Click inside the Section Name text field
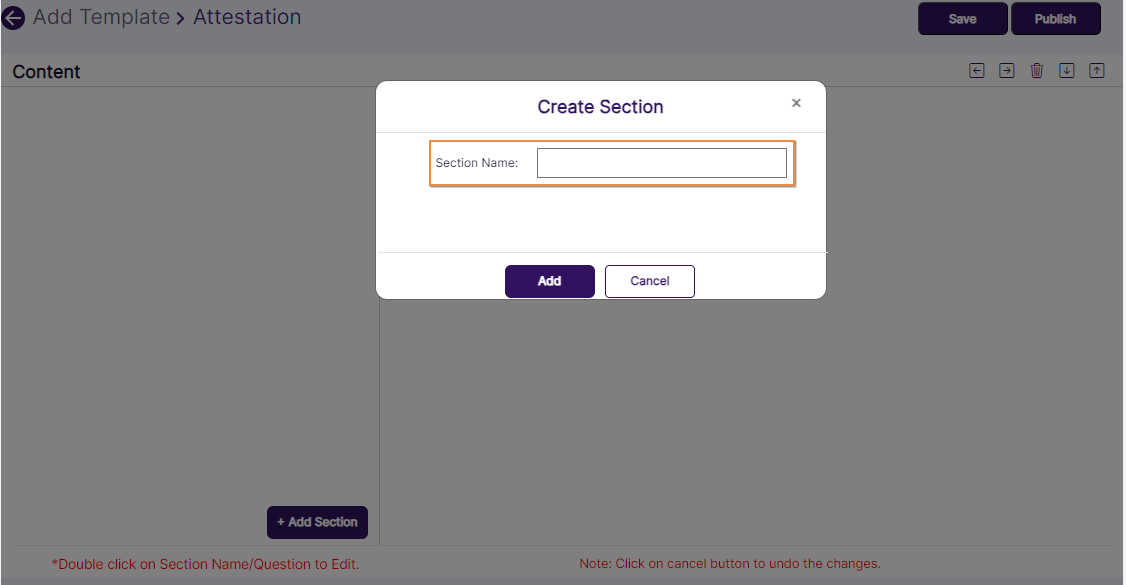This screenshot has height=585, width=1126. pyautogui.click(x=662, y=162)
